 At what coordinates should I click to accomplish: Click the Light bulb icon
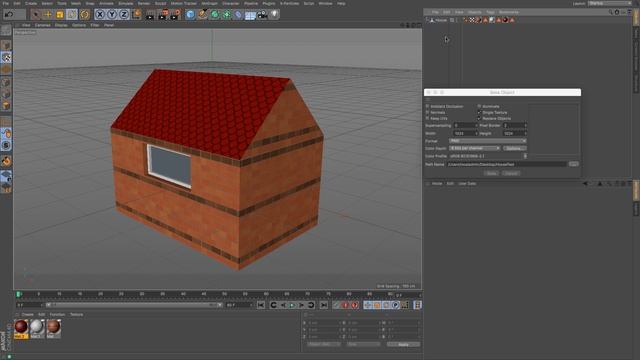tap(275, 15)
